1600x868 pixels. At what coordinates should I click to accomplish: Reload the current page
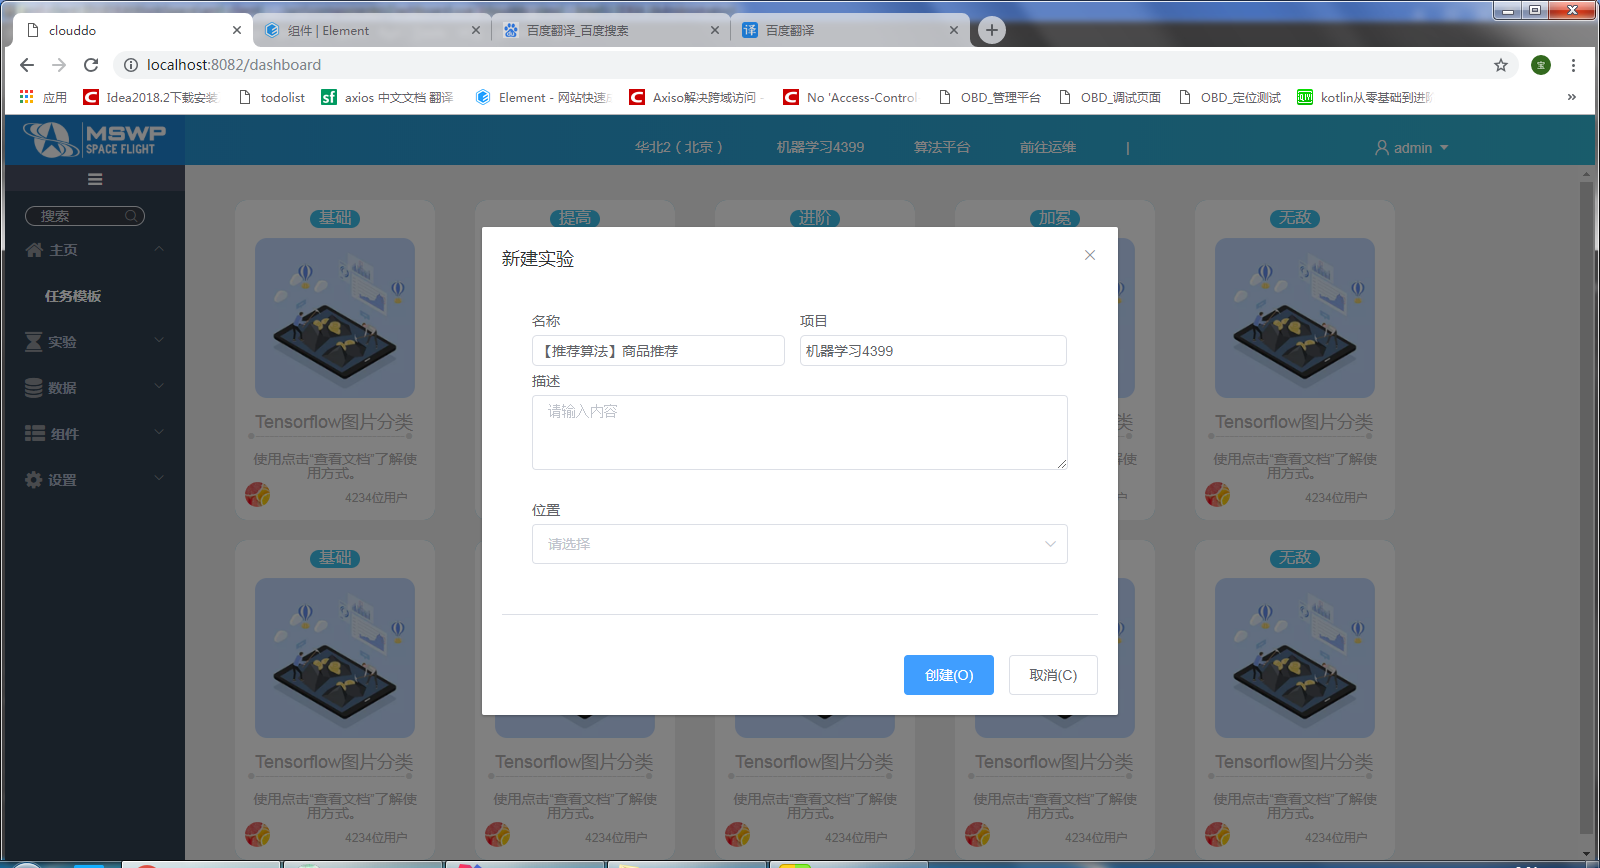coord(91,65)
